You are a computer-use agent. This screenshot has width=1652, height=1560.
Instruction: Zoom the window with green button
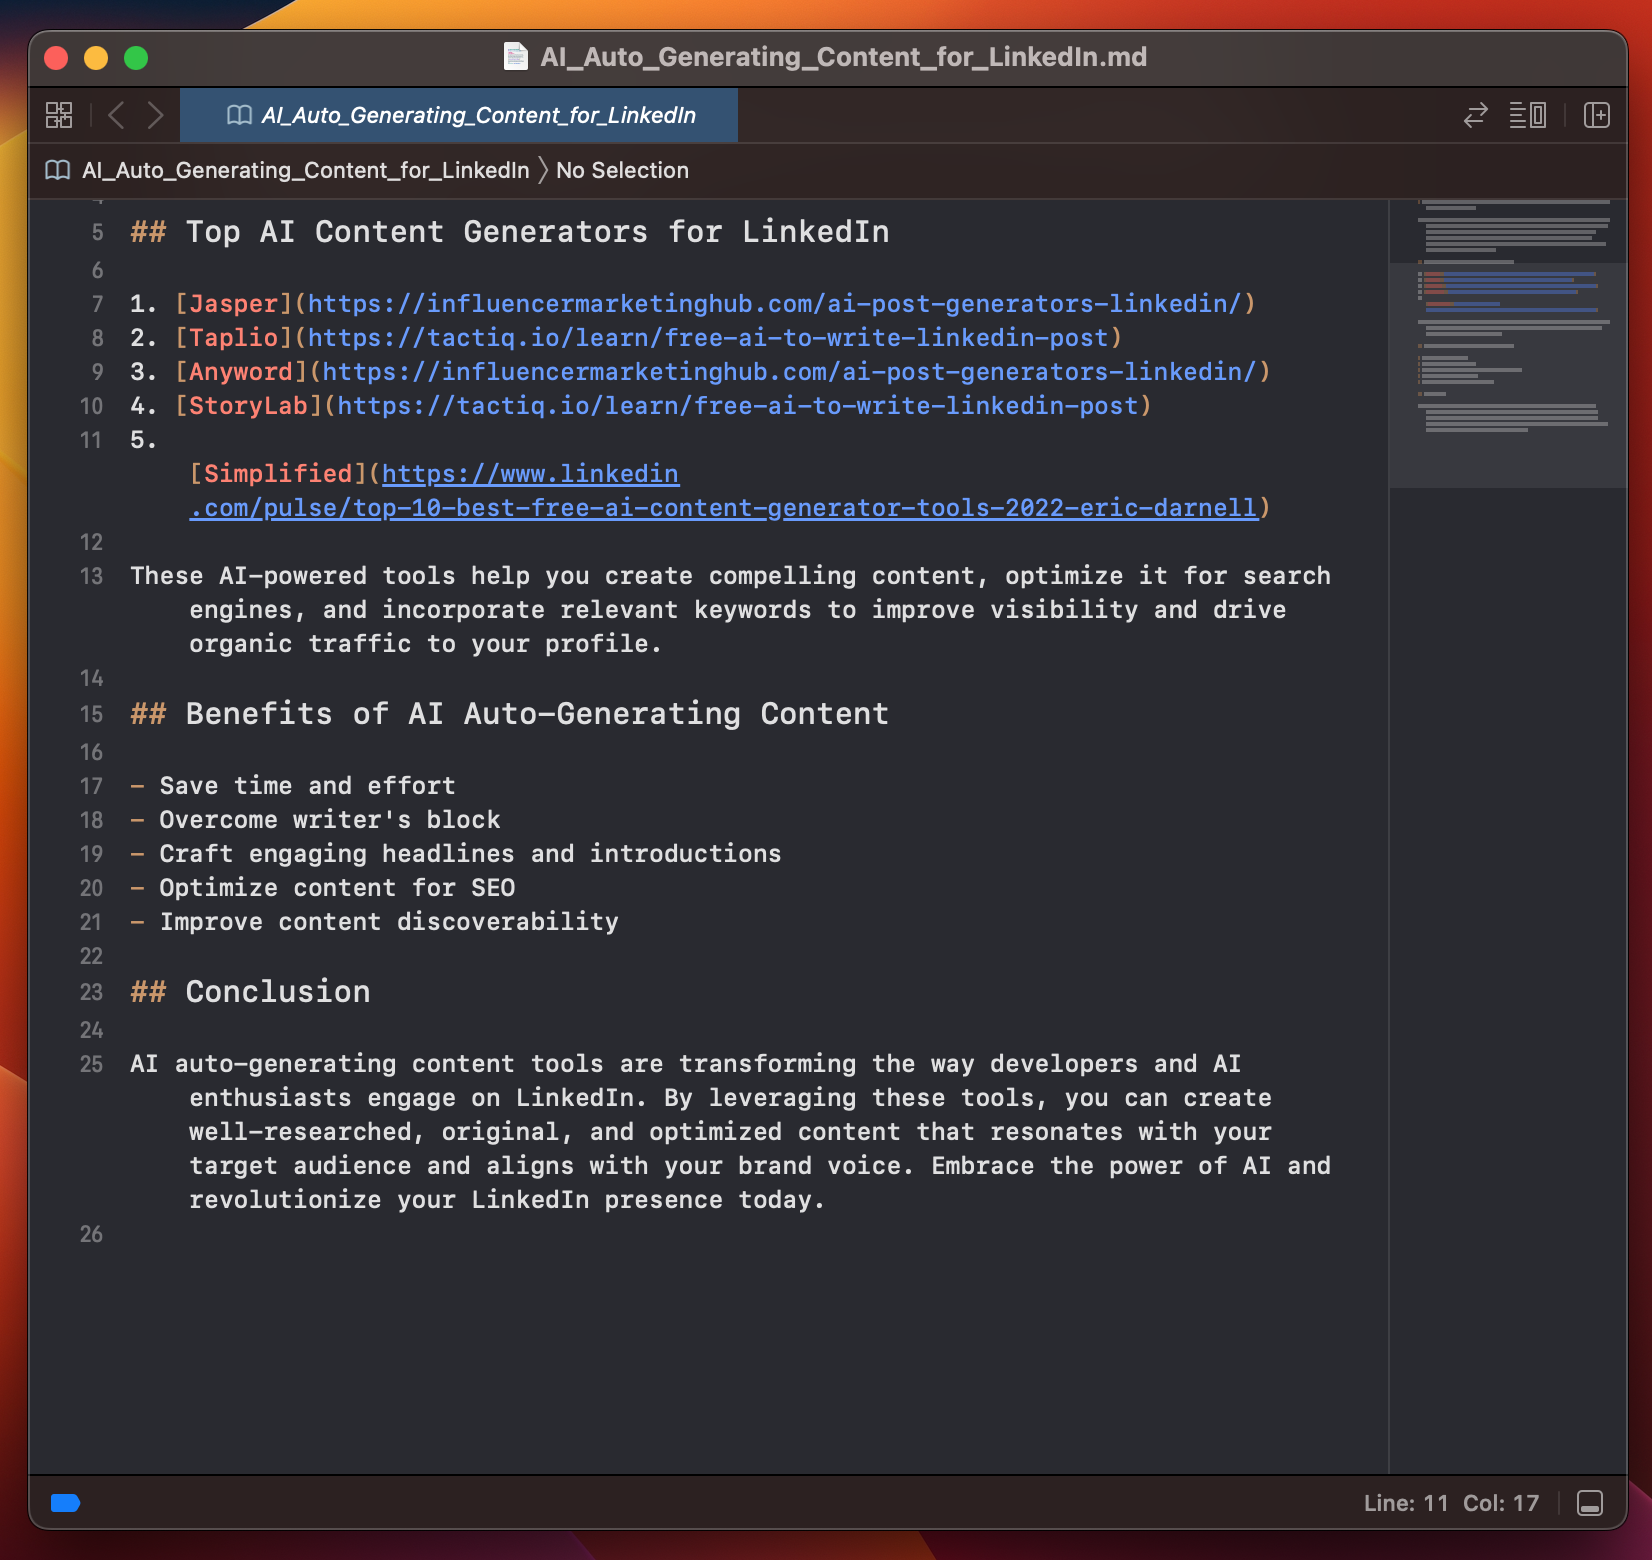136,58
